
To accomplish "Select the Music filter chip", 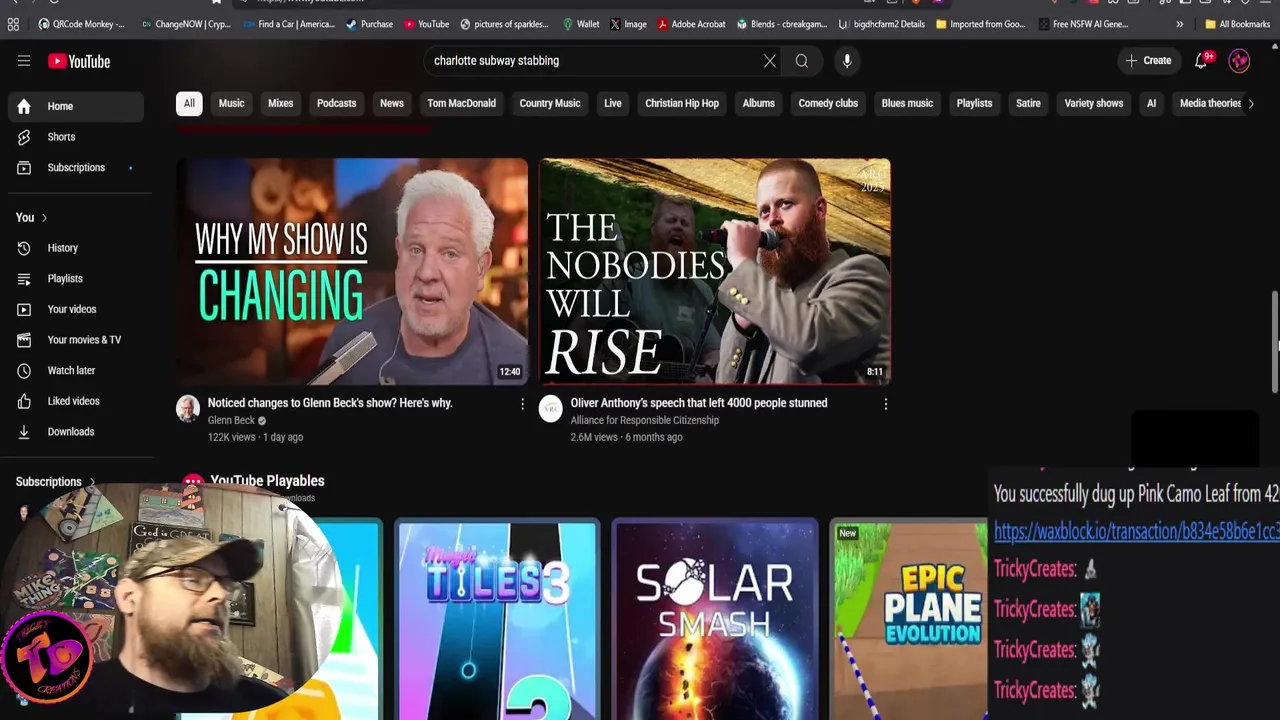I will (x=231, y=103).
